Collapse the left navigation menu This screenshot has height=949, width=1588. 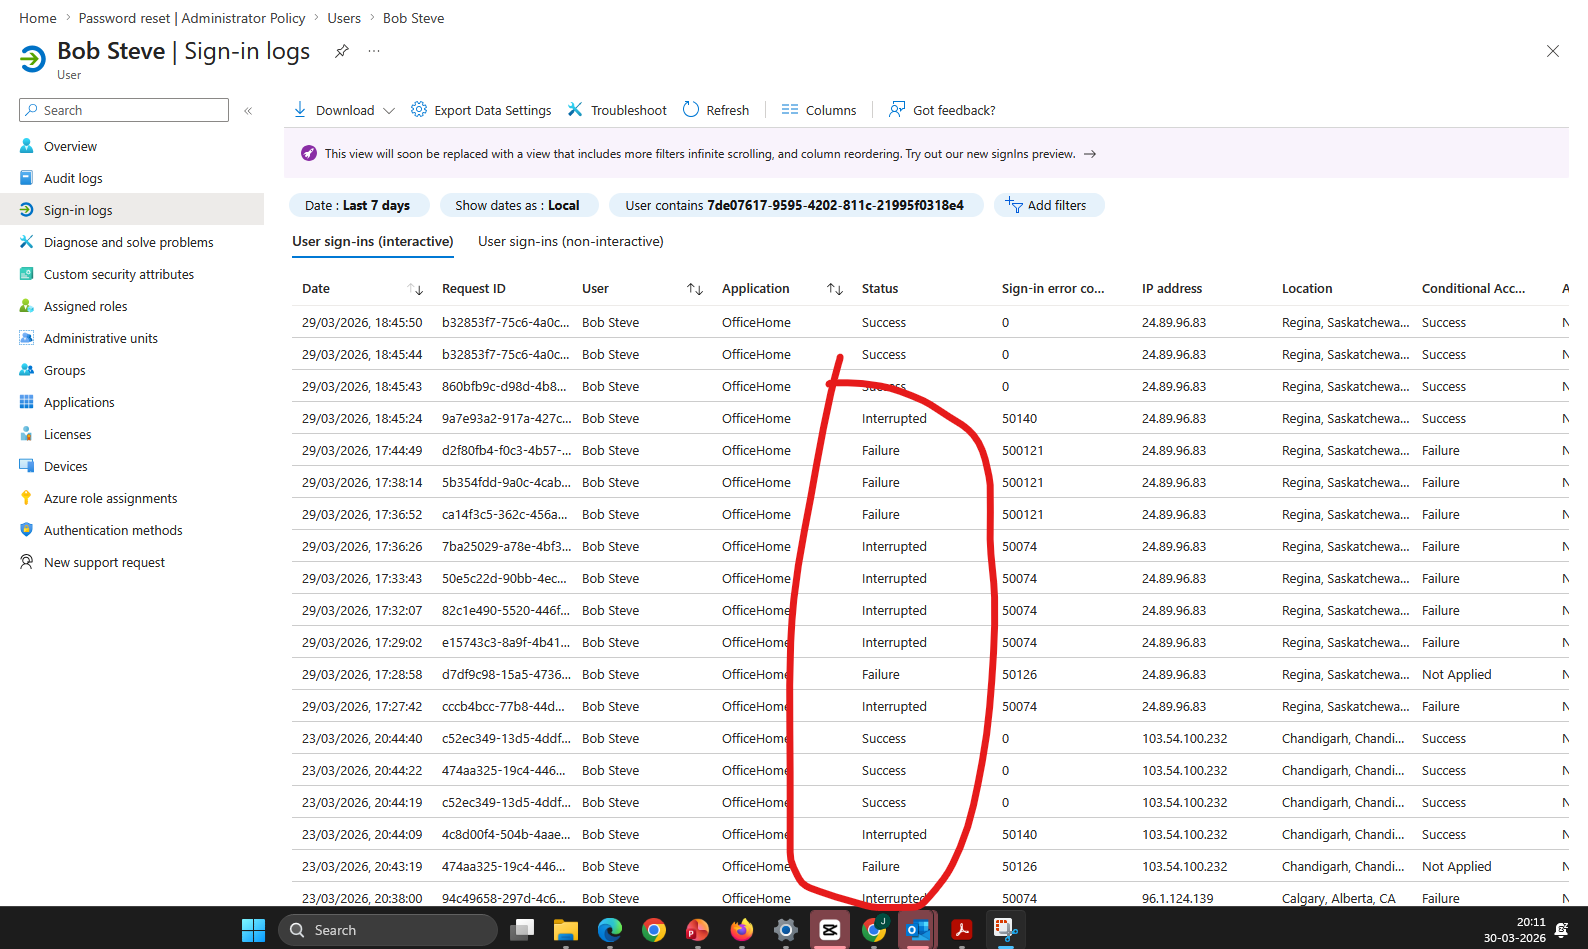[x=248, y=111]
